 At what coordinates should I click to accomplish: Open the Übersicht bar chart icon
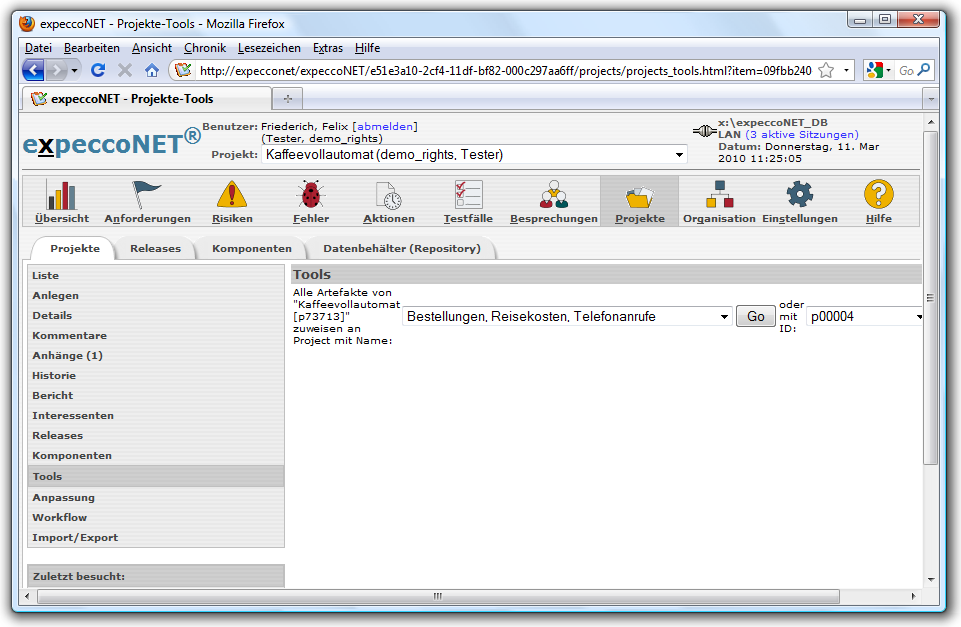click(62, 195)
